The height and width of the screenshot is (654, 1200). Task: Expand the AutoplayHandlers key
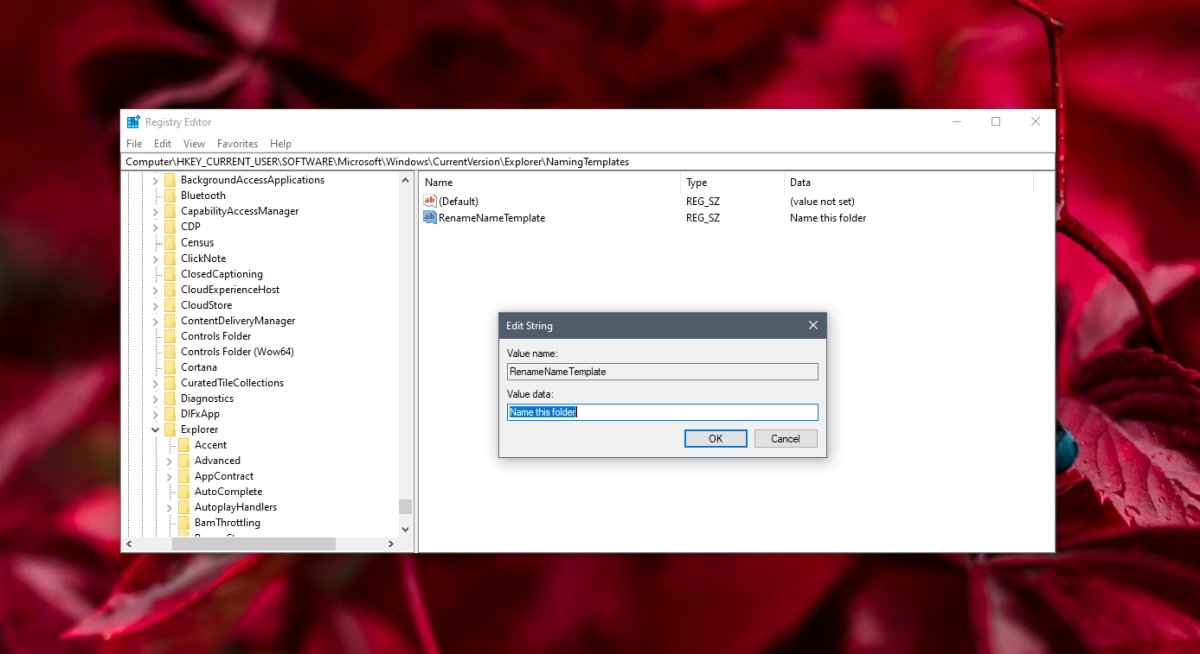click(170, 507)
